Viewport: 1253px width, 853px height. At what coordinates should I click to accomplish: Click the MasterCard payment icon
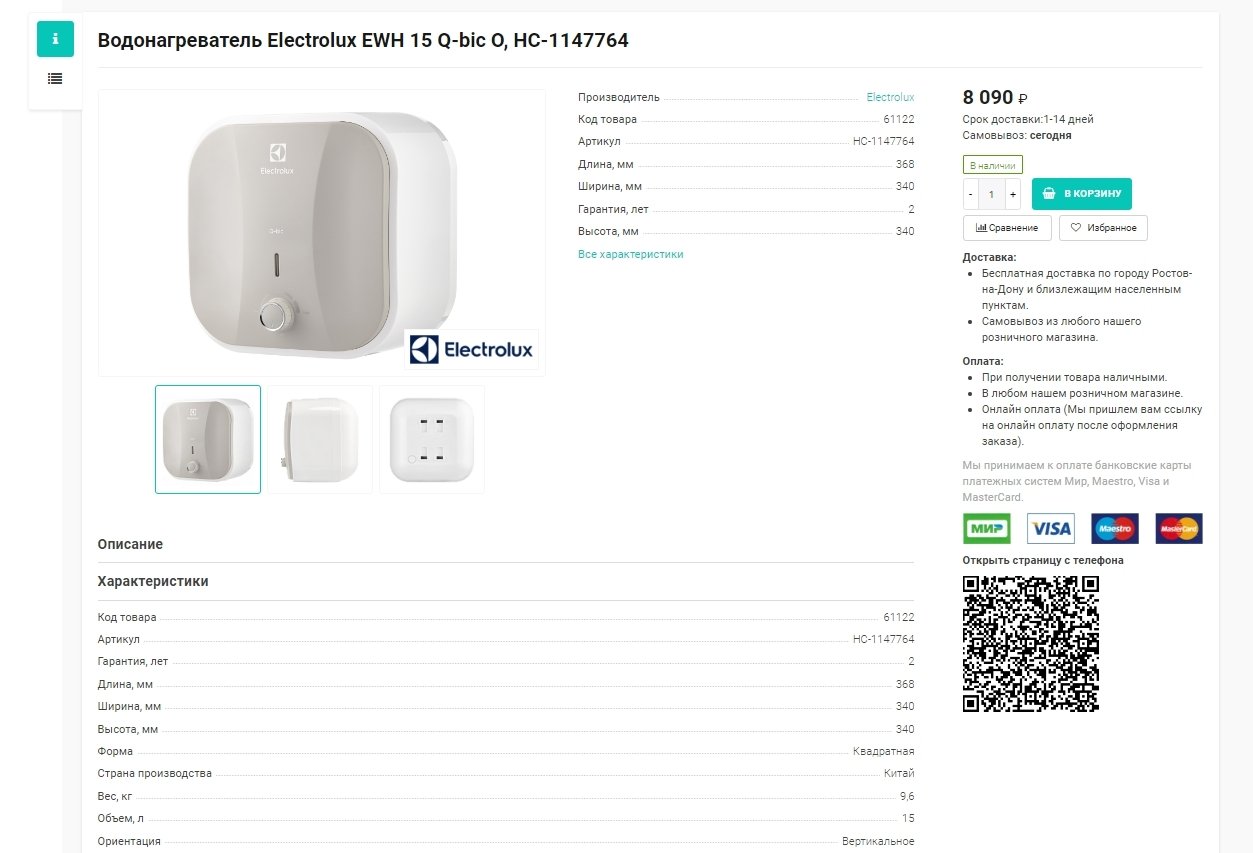1179,528
